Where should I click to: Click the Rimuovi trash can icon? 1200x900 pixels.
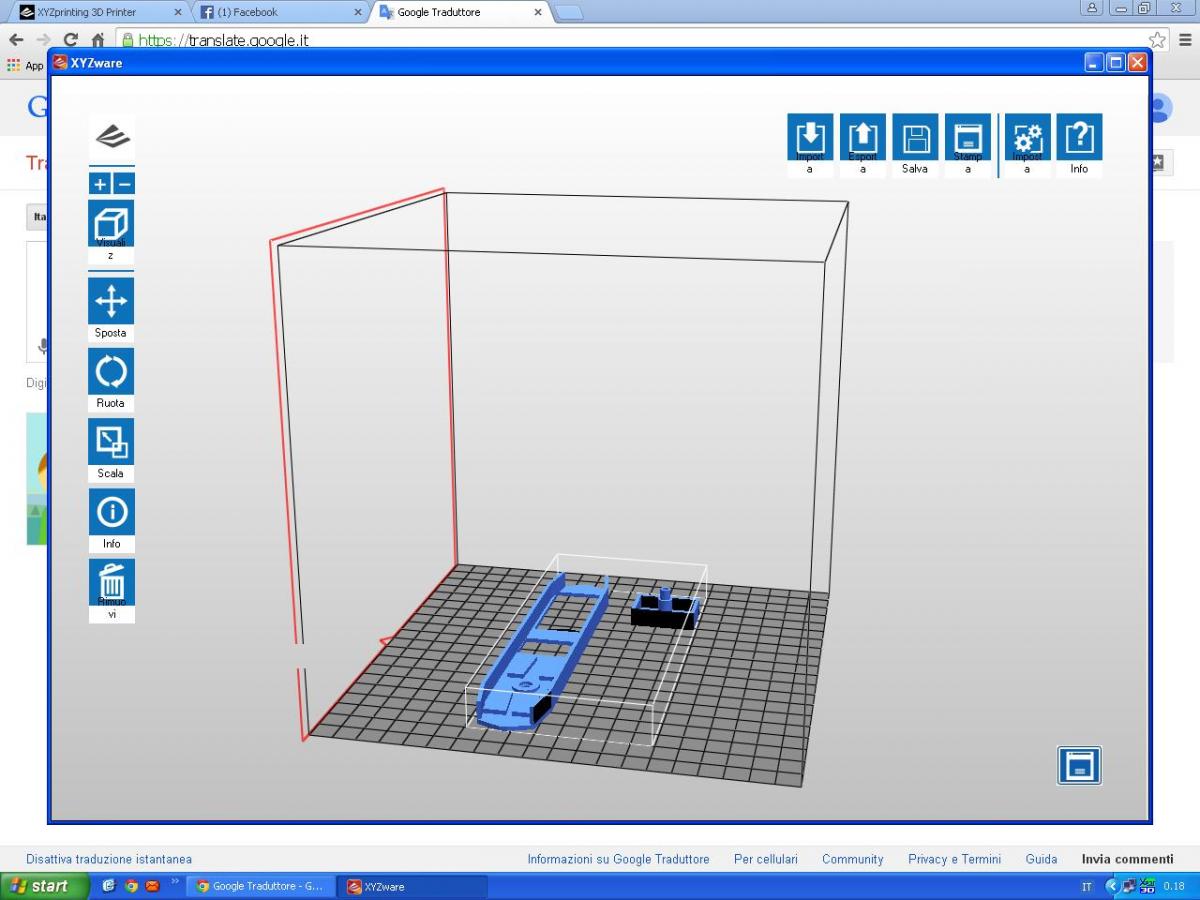[x=111, y=582]
